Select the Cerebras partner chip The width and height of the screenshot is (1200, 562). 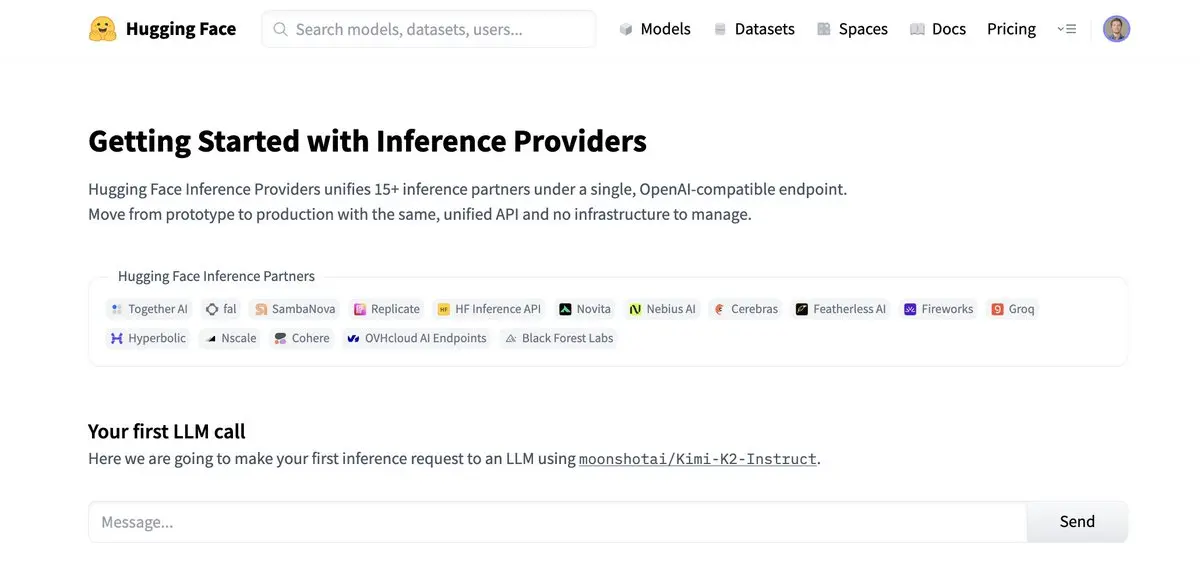click(745, 309)
